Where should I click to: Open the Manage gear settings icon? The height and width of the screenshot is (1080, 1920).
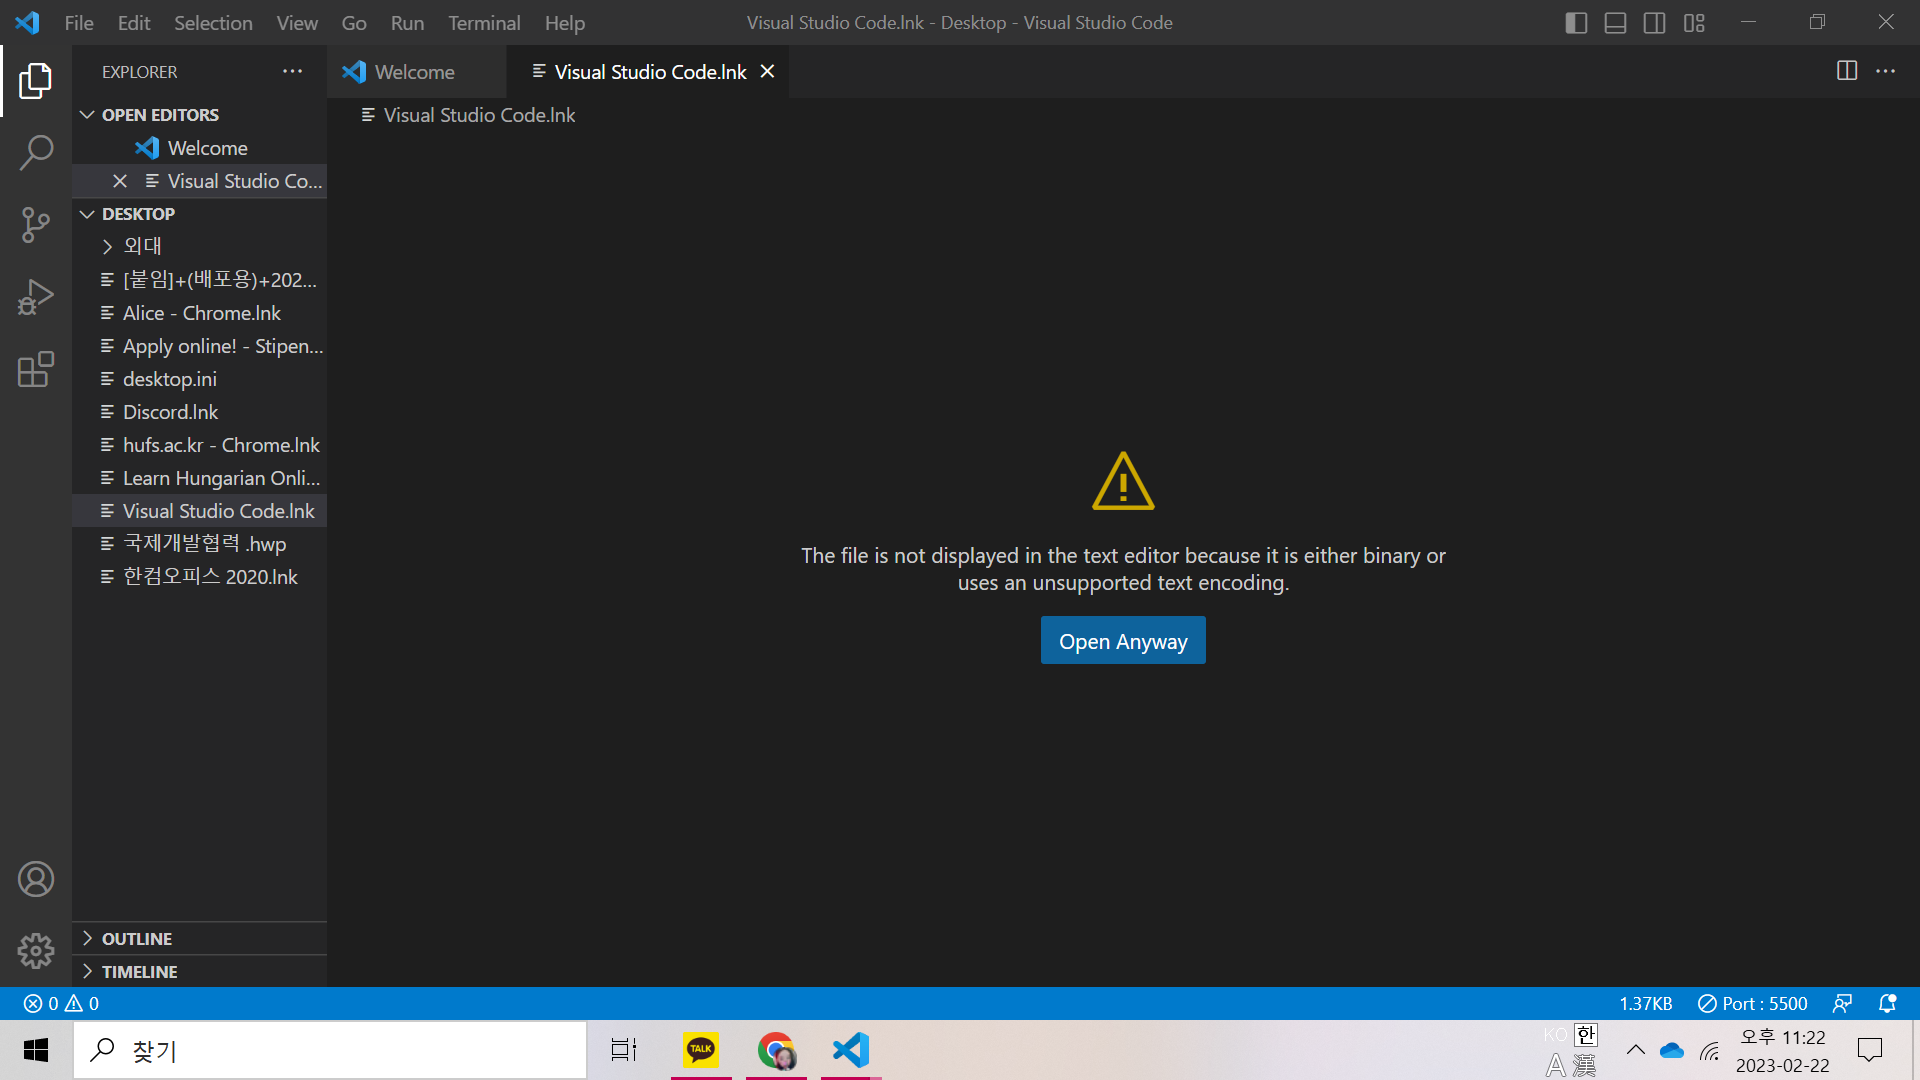coord(36,950)
